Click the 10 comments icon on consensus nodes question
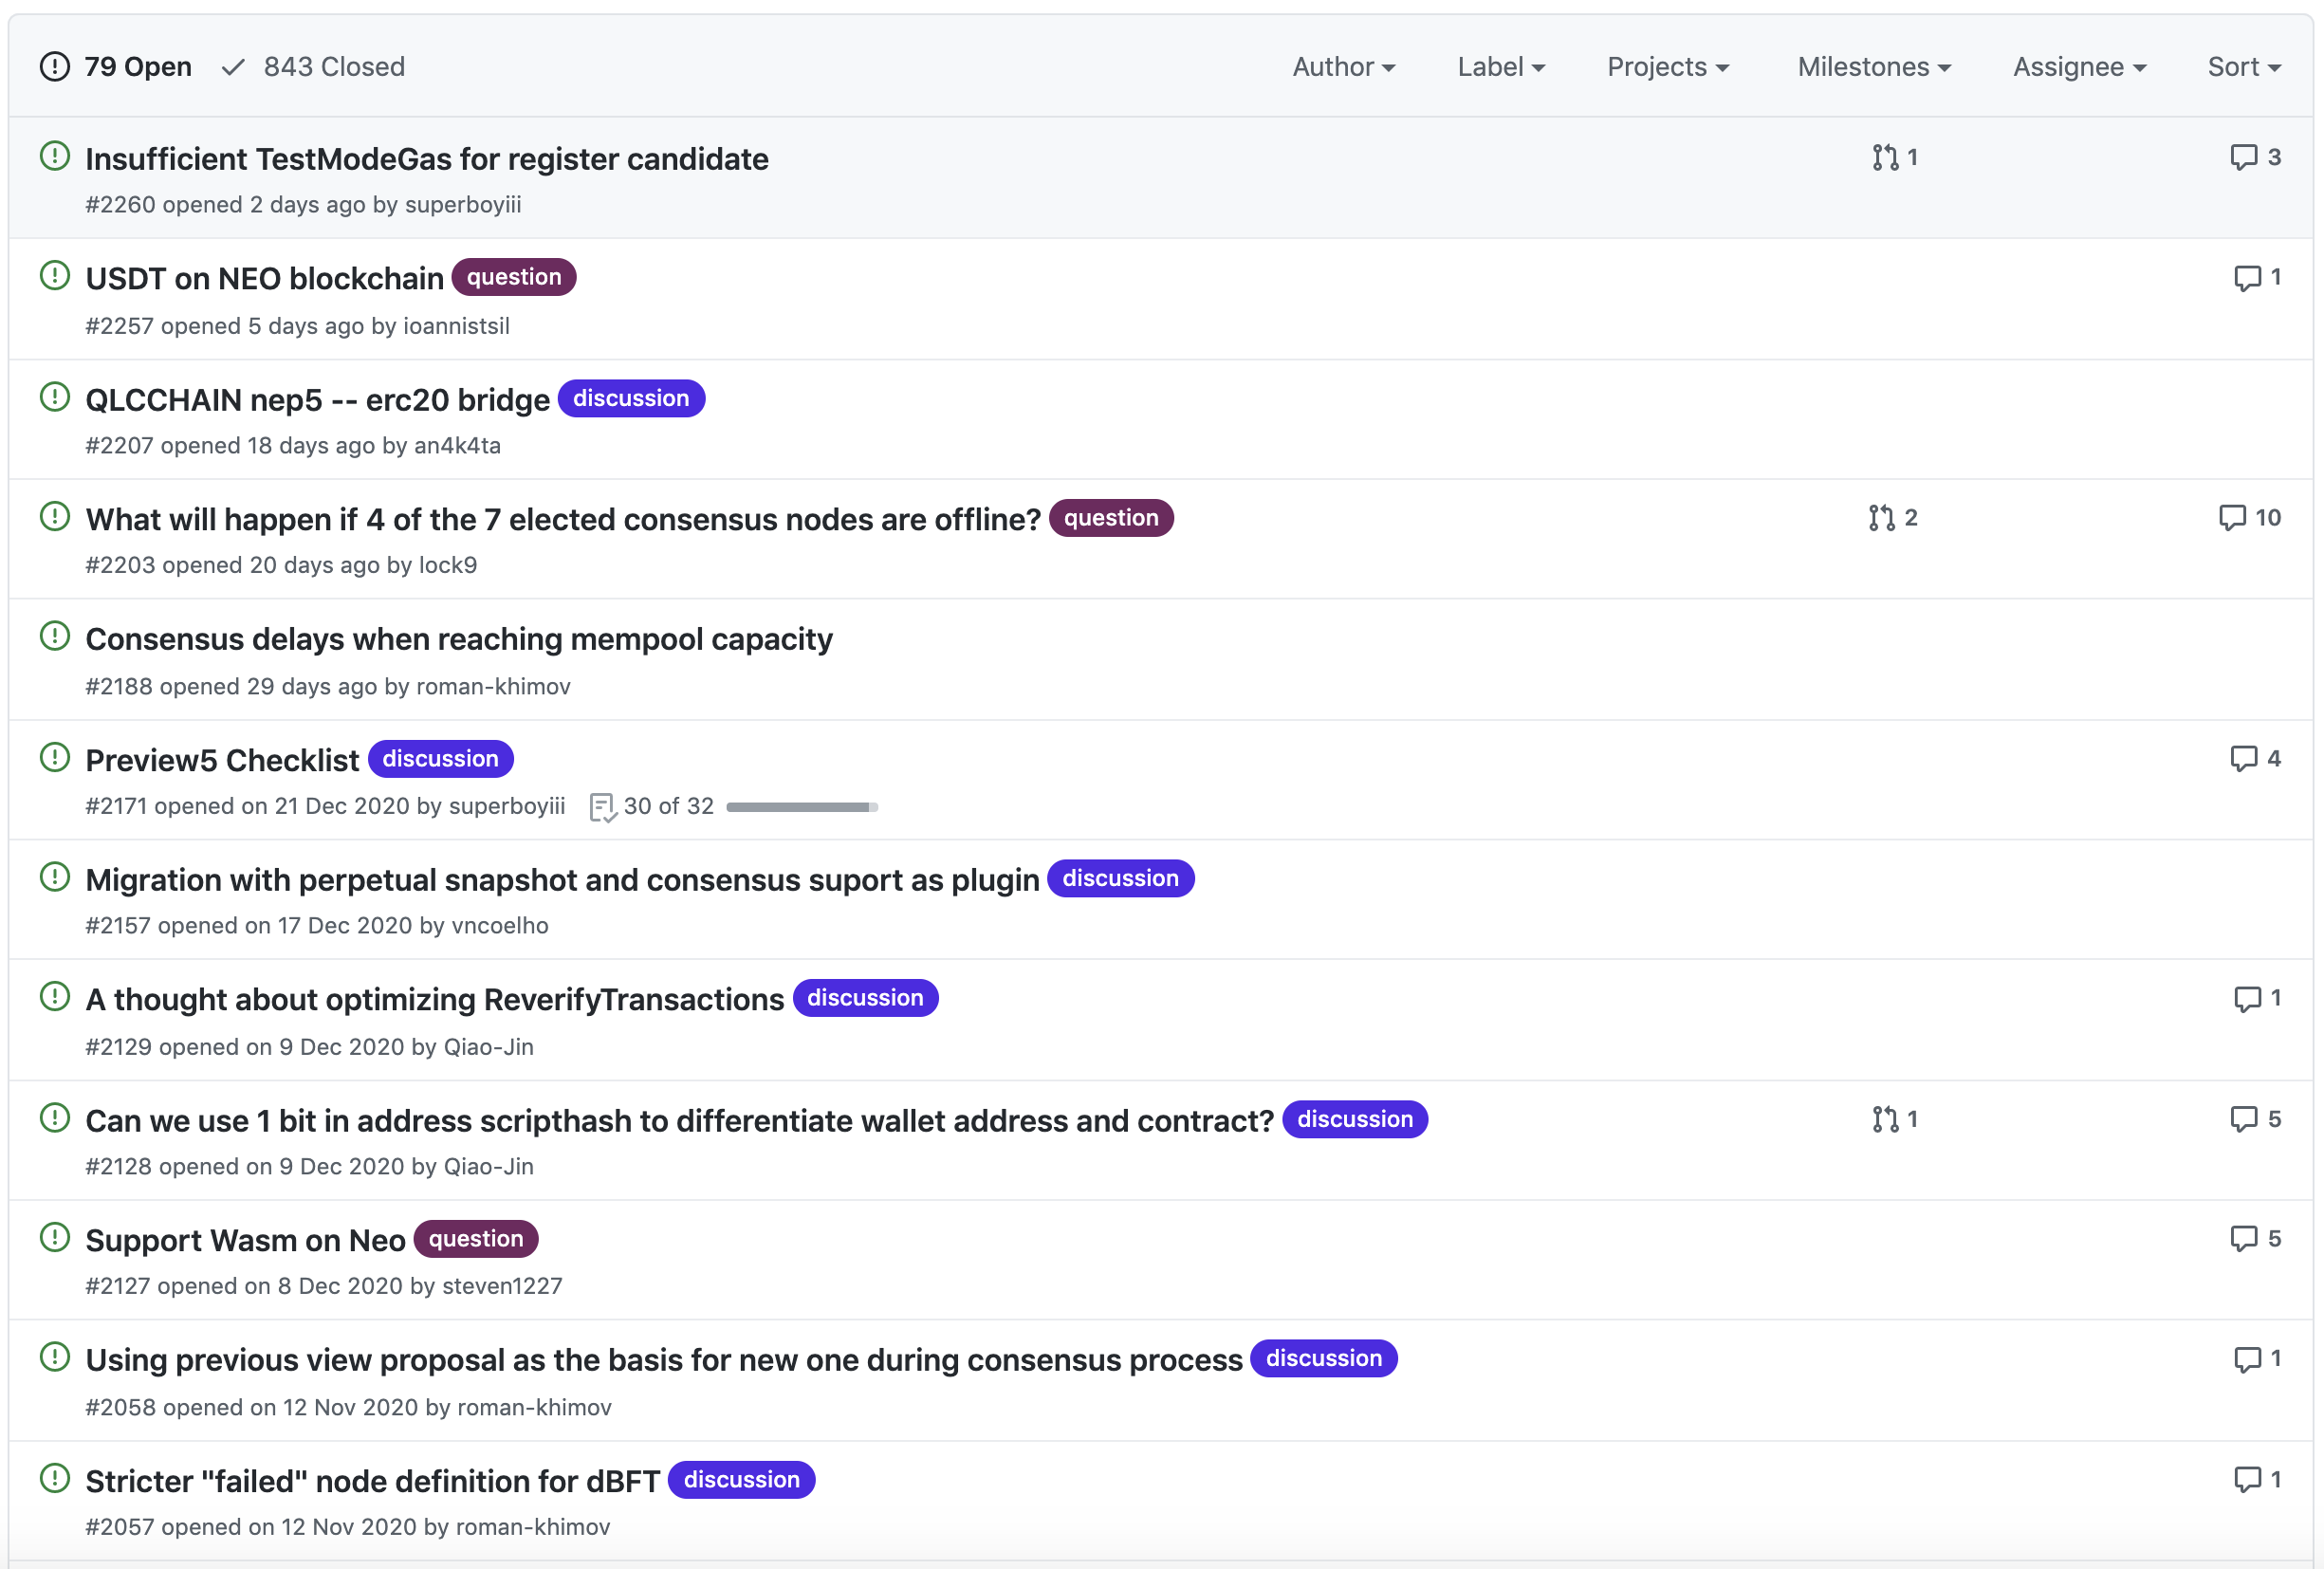2324x1569 pixels. point(2232,518)
